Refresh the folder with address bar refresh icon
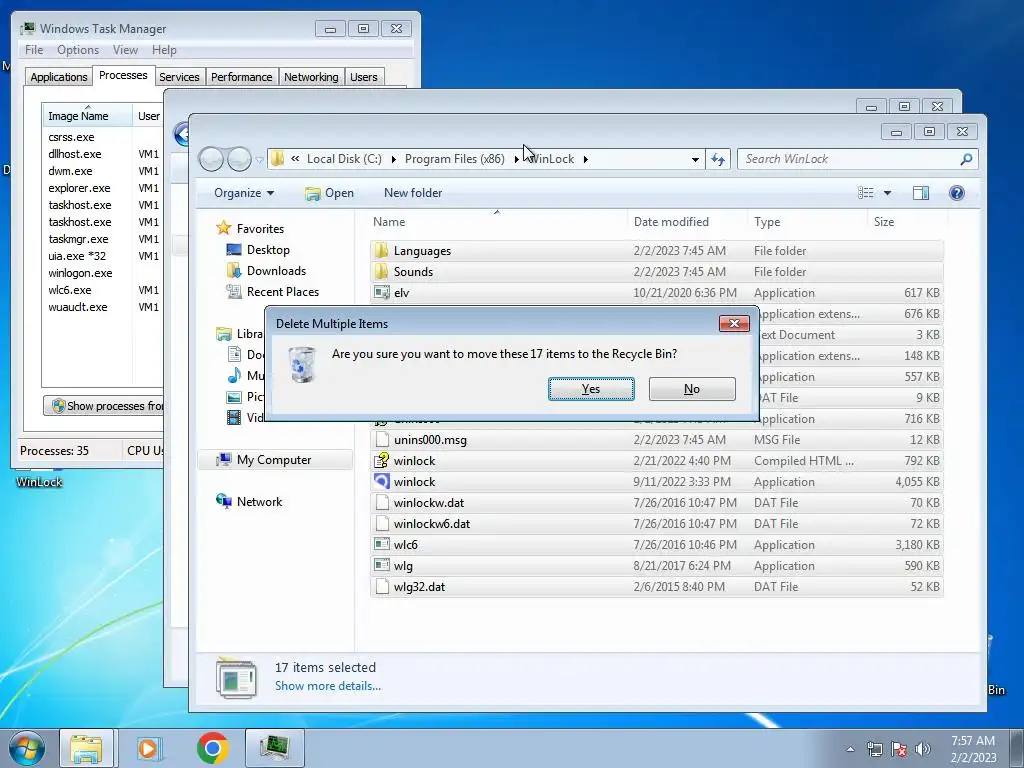The image size is (1024, 768). 718,159
